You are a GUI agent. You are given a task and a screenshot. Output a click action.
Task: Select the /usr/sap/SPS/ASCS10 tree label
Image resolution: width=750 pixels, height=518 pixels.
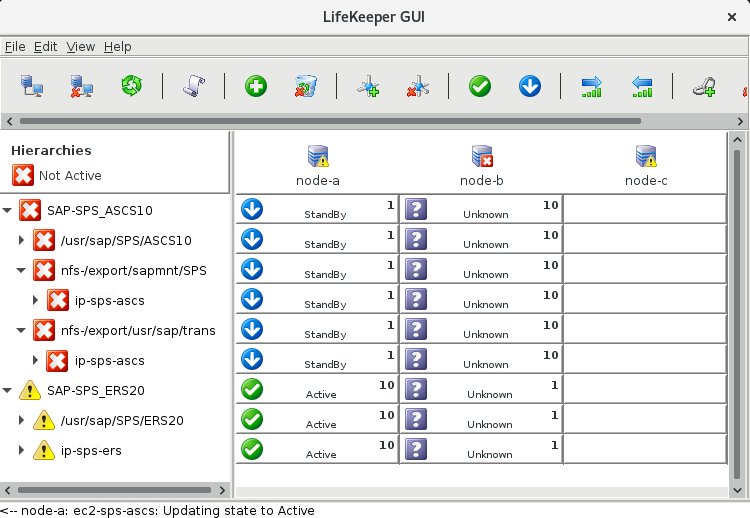pos(126,241)
